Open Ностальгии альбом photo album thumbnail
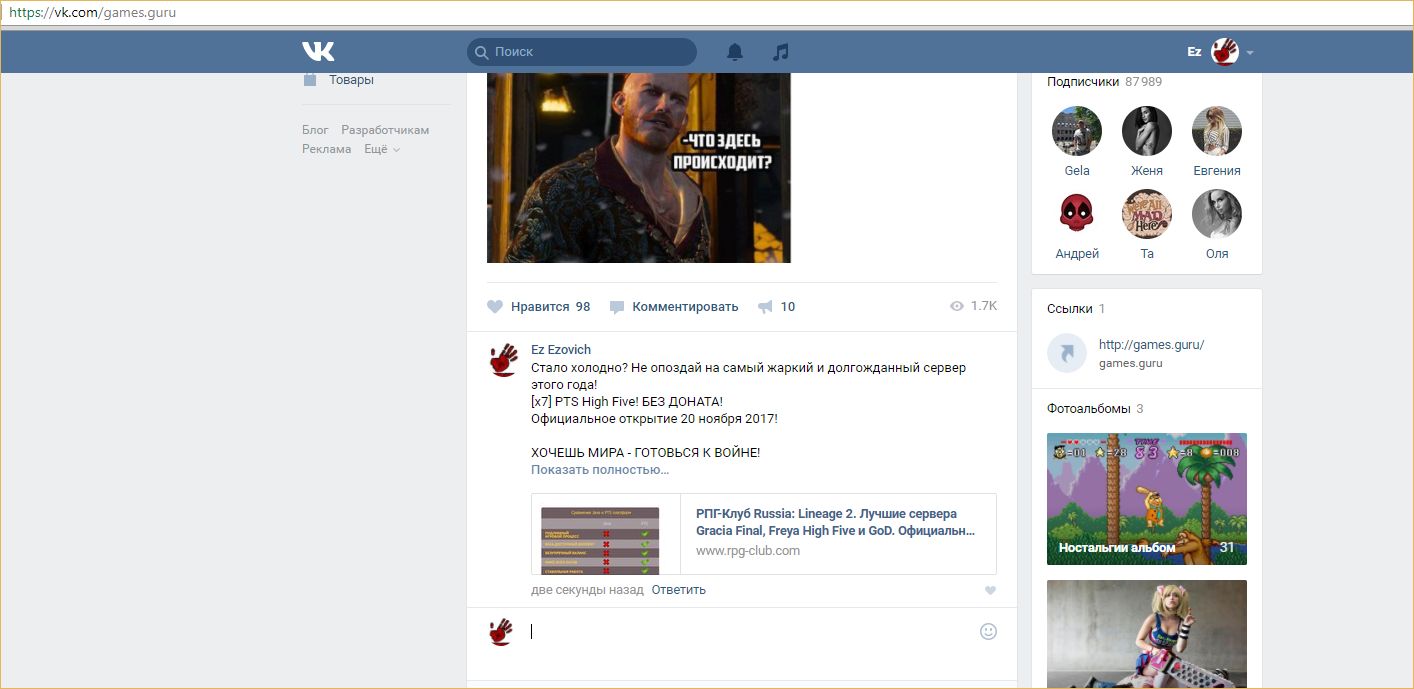Viewport: 1414px width, 689px height. [1146, 498]
